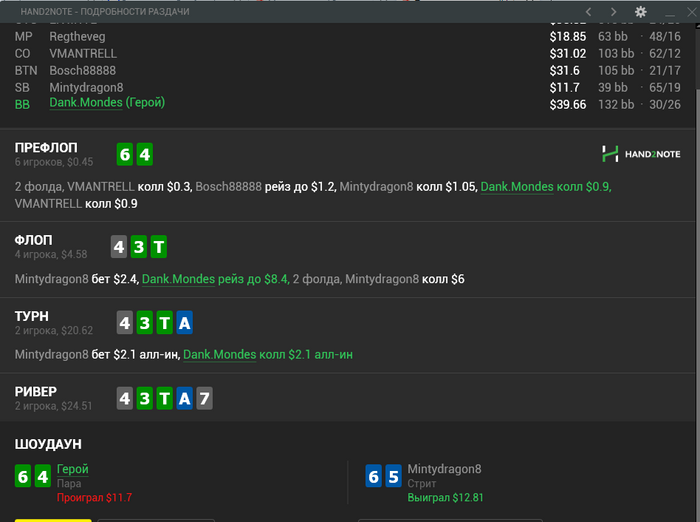Go to next hand with right arrow
The image size is (700, 522).
[x=614, y=12]
